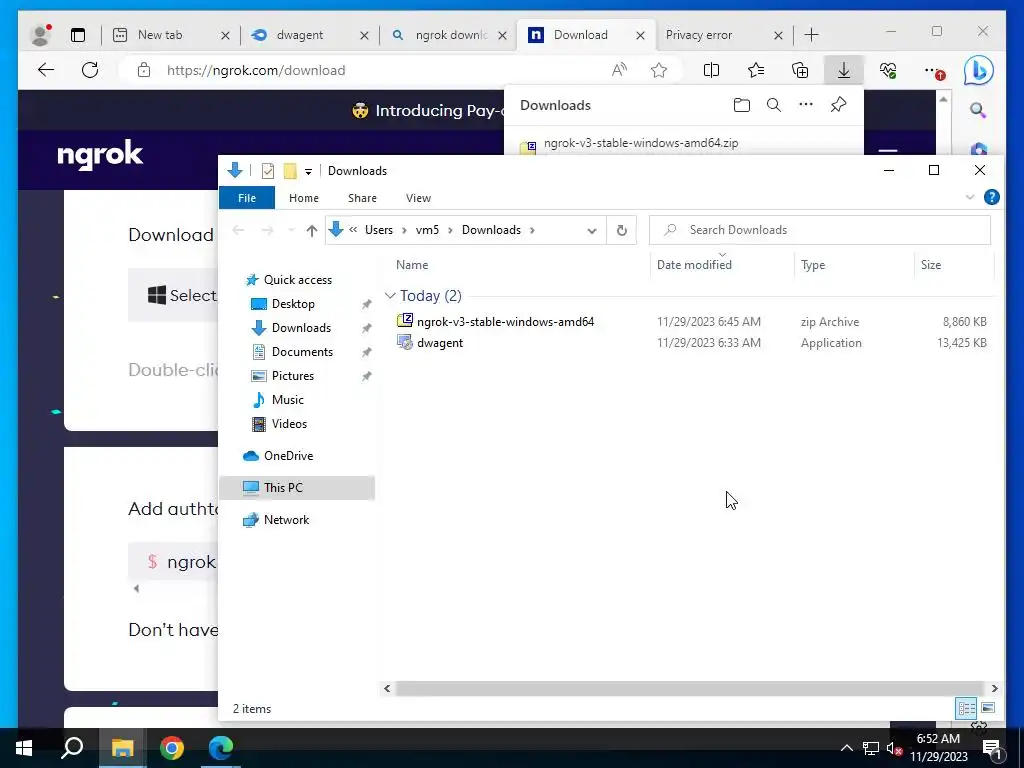This screenshot has height=768, width=1024.
Task: Click the browser back arrow
Action: [x=46, y=71]
